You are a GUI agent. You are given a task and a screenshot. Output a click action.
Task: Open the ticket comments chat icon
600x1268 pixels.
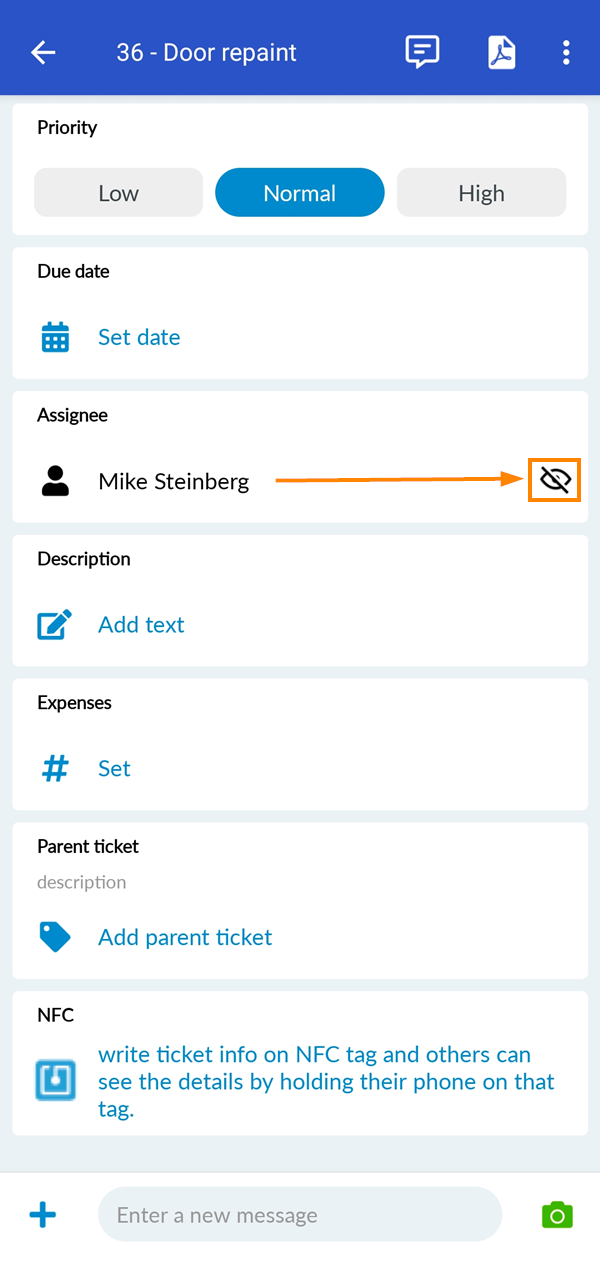(x=422, y=52)
